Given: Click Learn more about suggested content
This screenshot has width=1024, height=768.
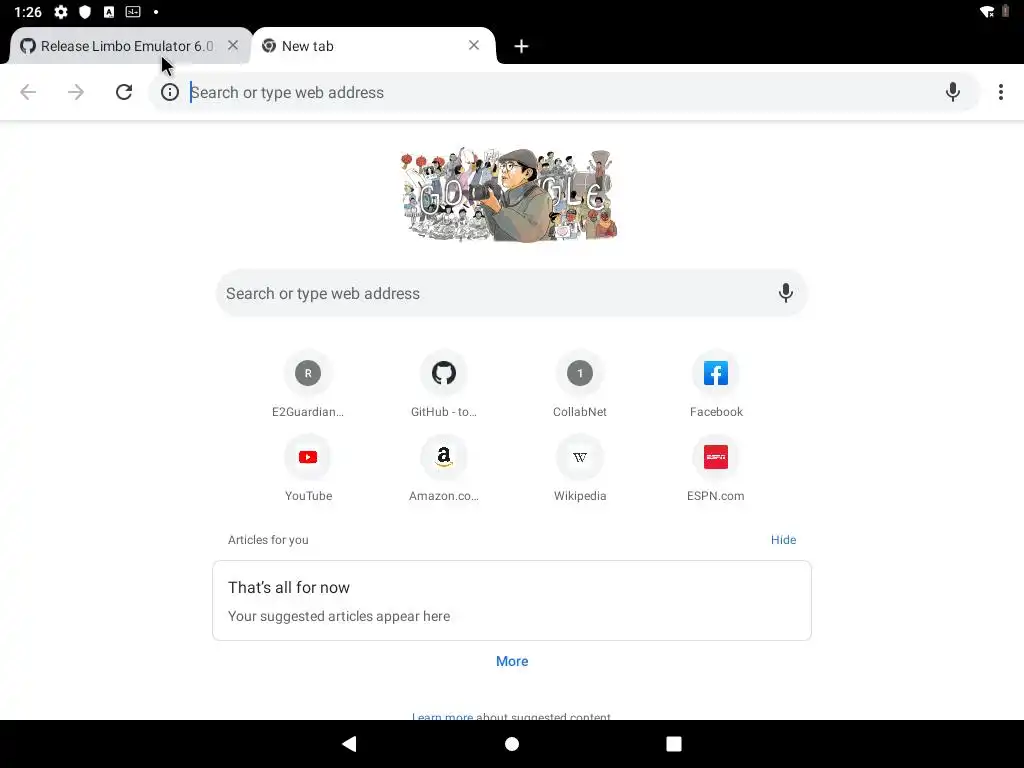Looking at the screenshot, I should [443, 716].
